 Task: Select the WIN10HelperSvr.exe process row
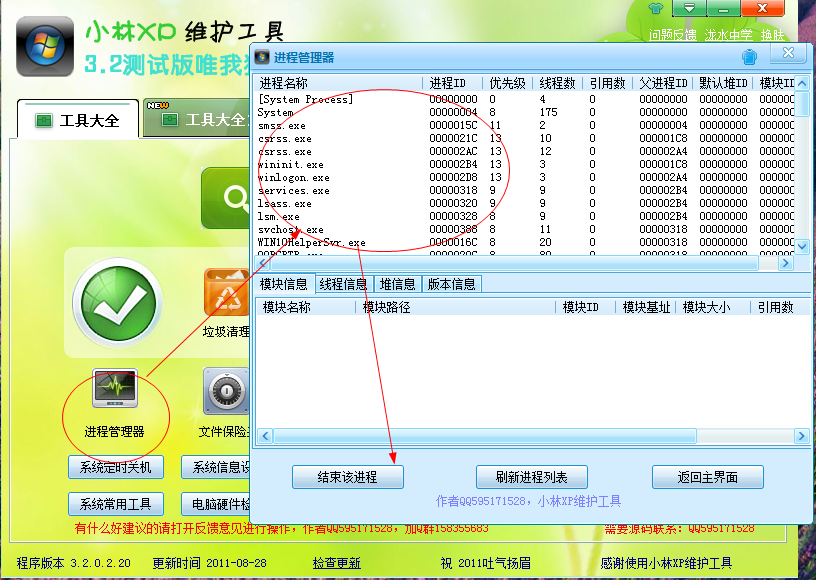click(x=525, y=242)
